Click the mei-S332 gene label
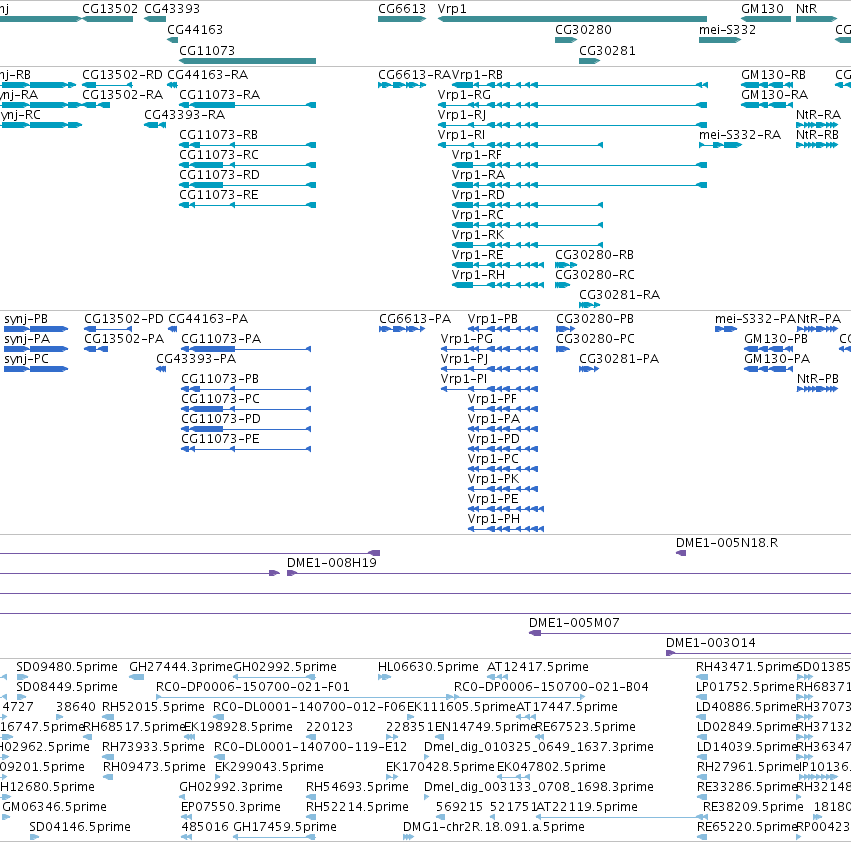851x842 pixels. [x=727, y=29]
